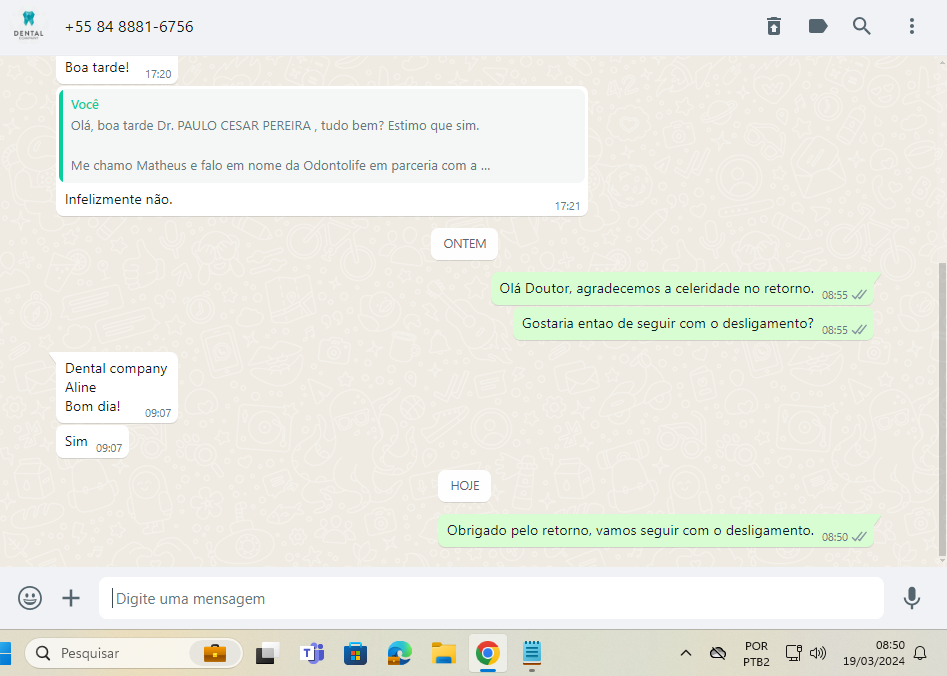Select the 'Dental company Aline Bom dia!' message
This screenshot has width=947, height=676.
point(117,388)
